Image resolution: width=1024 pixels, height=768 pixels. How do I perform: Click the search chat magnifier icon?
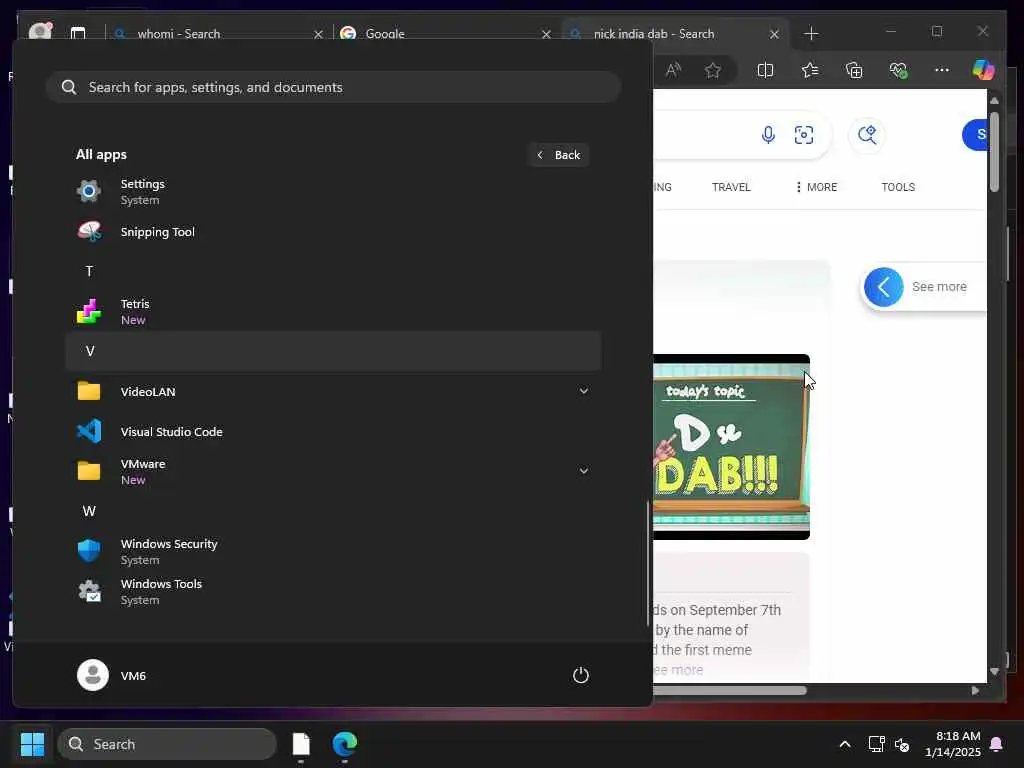pyautogui.click(x=867, y=135)
